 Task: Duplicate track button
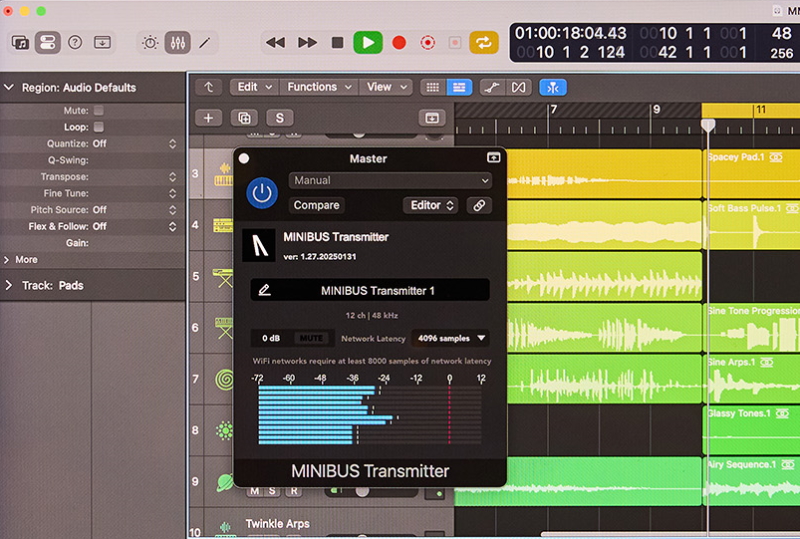point(244,118)
